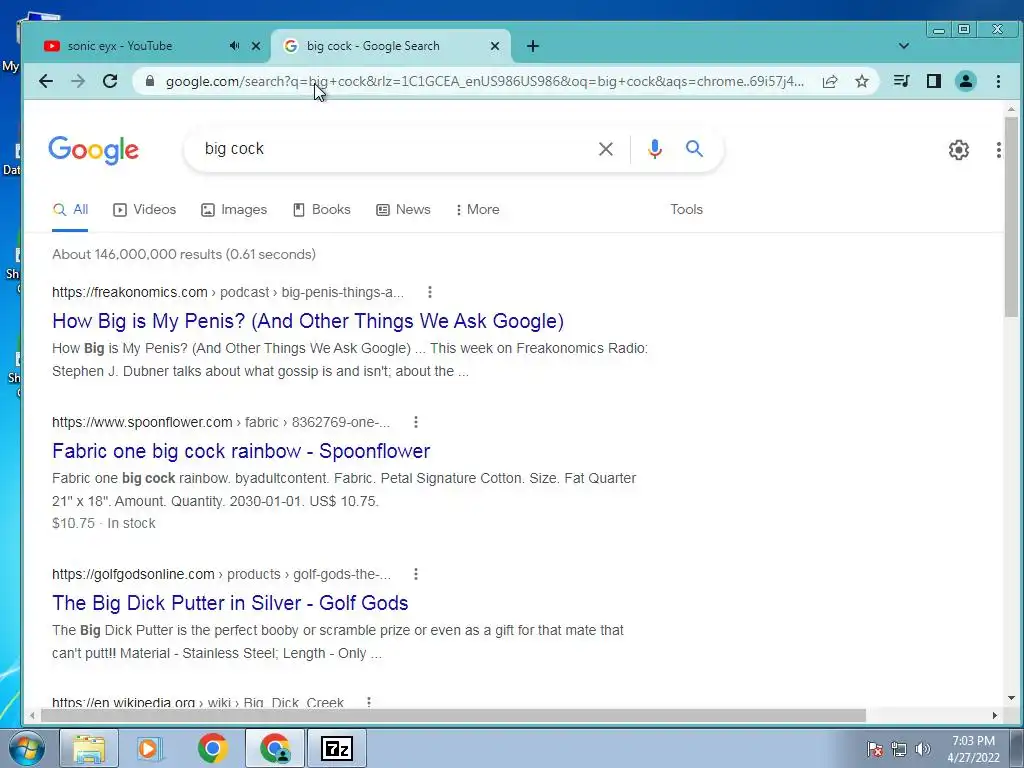The width and height of the screenshot is (1024, 768).
Task: Open the first Chrome taskbar icon
Action: click(x=212, y=748)
